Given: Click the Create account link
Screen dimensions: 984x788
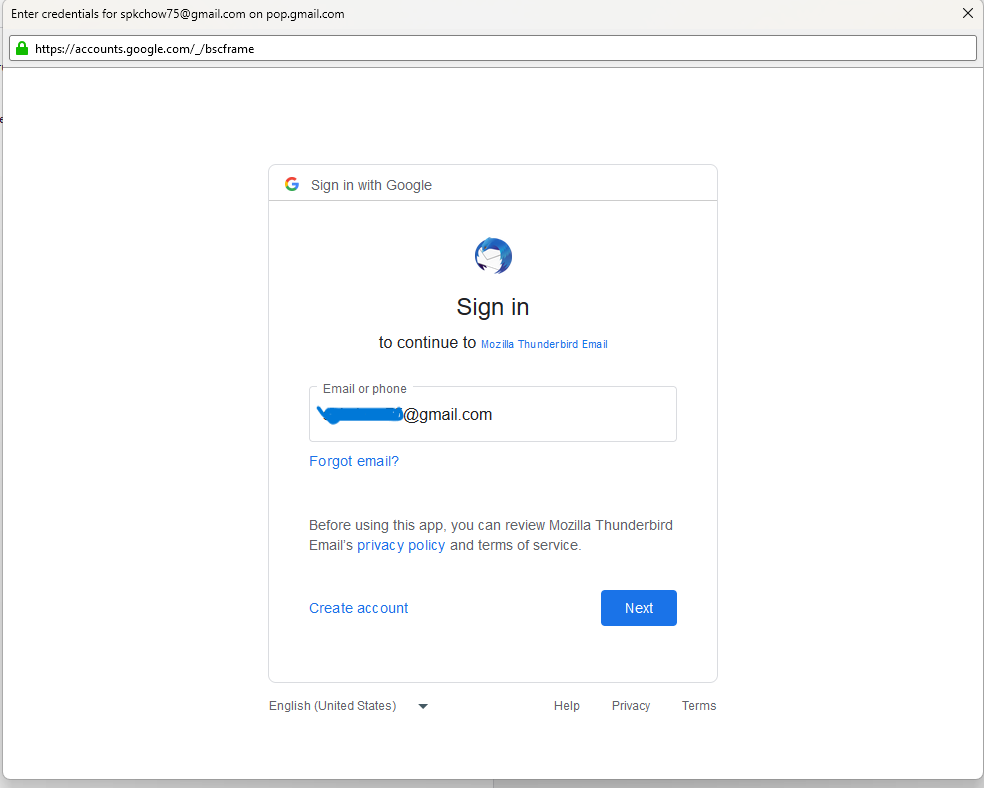Looking at the screenshot, I should click(358, 608).
